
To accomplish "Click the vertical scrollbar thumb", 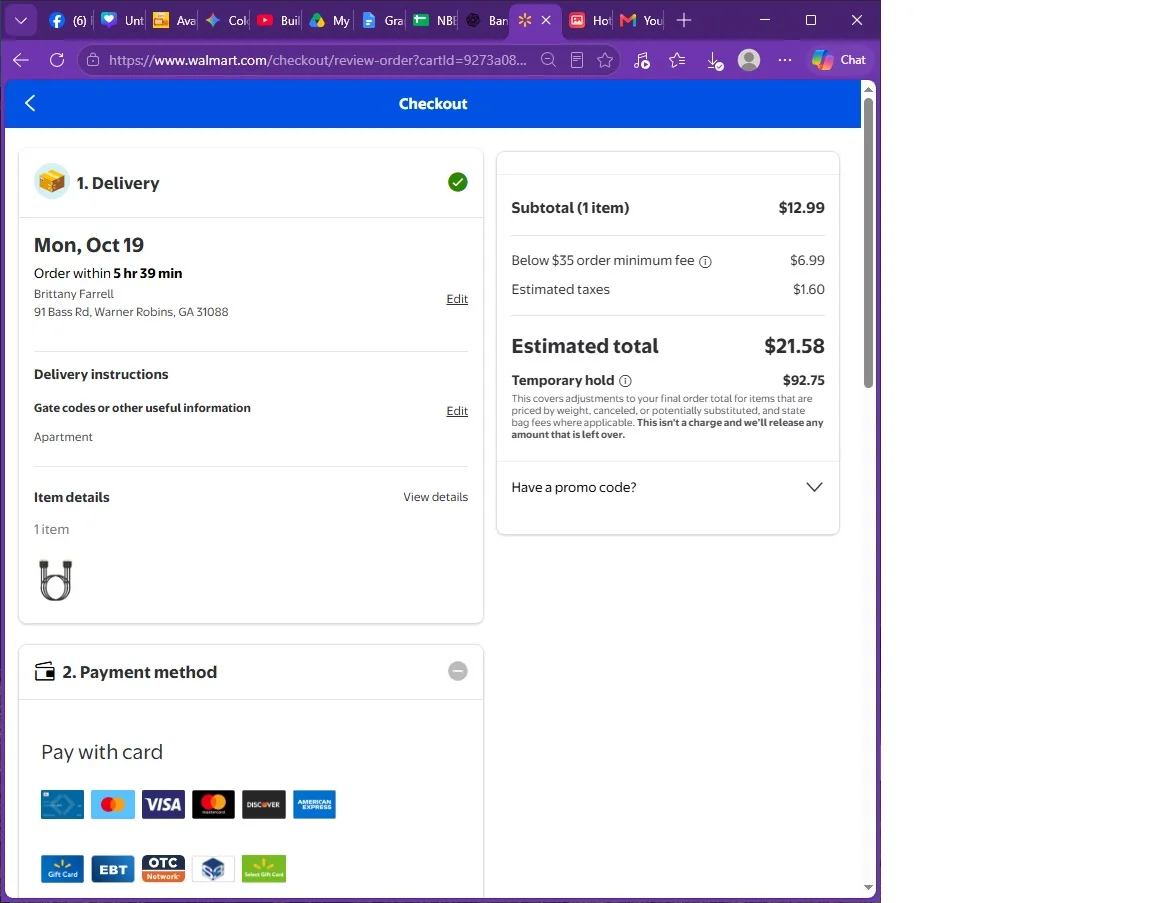I will coord(868,242).
